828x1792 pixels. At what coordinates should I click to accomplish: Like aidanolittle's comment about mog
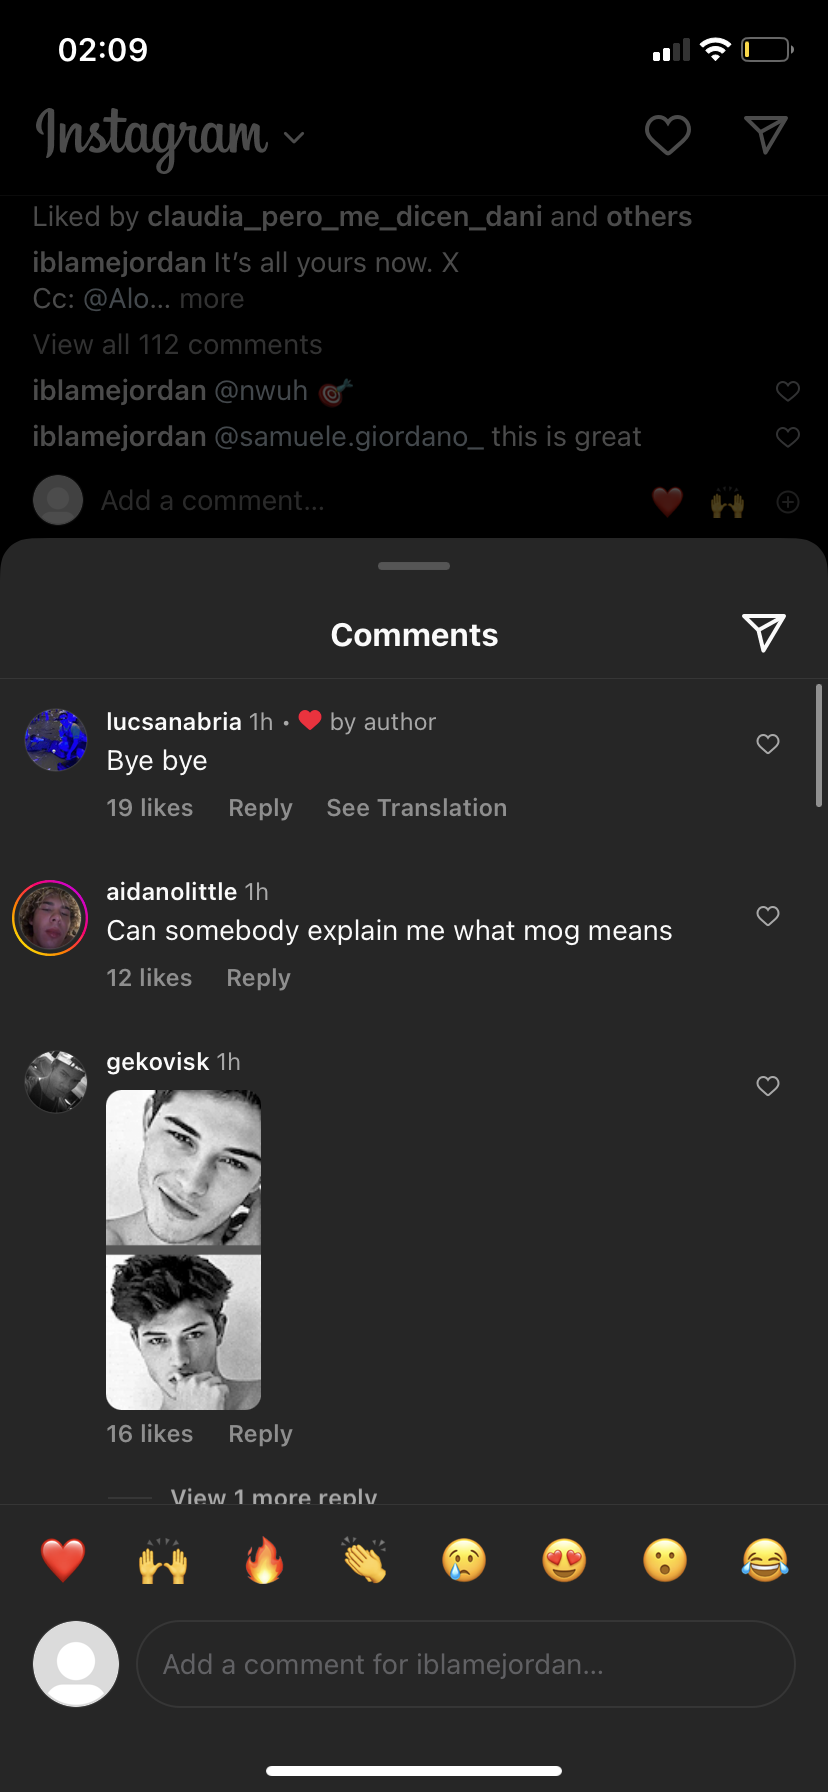[768, 916]
